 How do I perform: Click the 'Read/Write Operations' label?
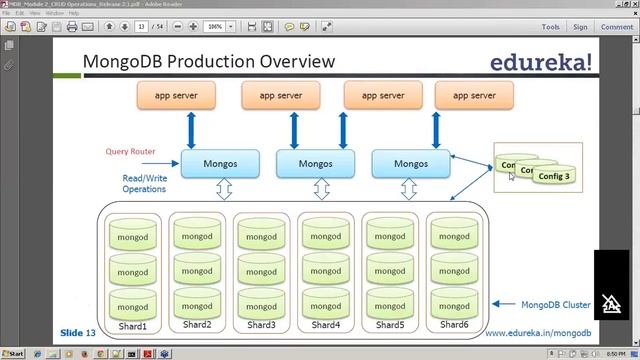click(x=144, y=184)
